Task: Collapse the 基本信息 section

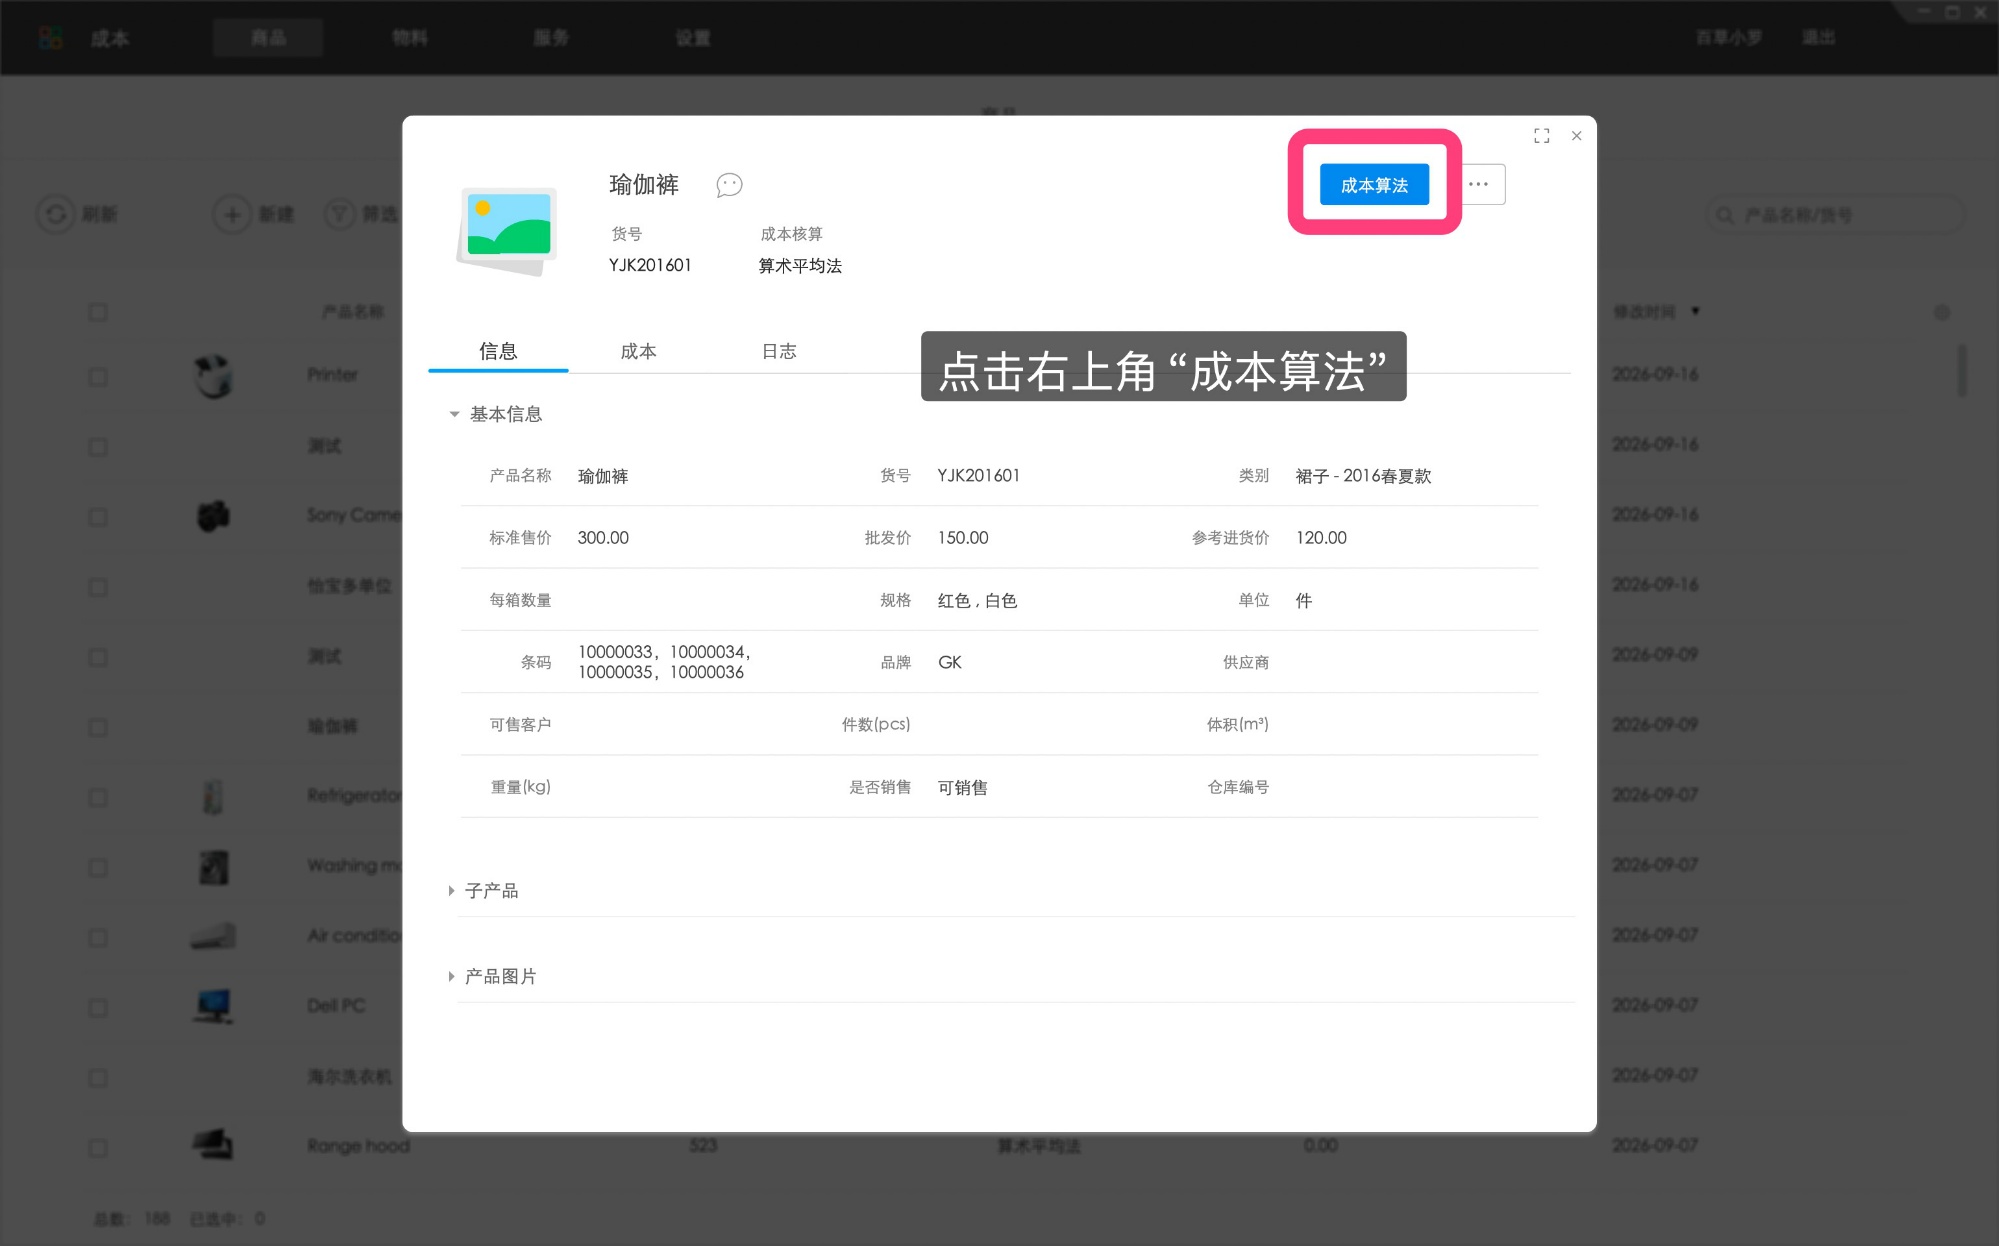Action: click(x=454, y=414)
